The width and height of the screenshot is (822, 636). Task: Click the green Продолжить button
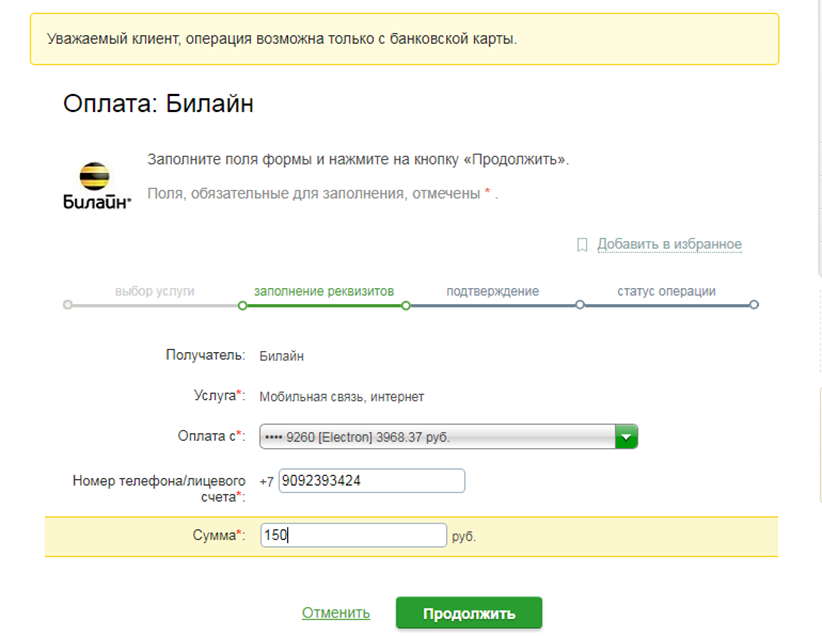[x=469, y=613]
